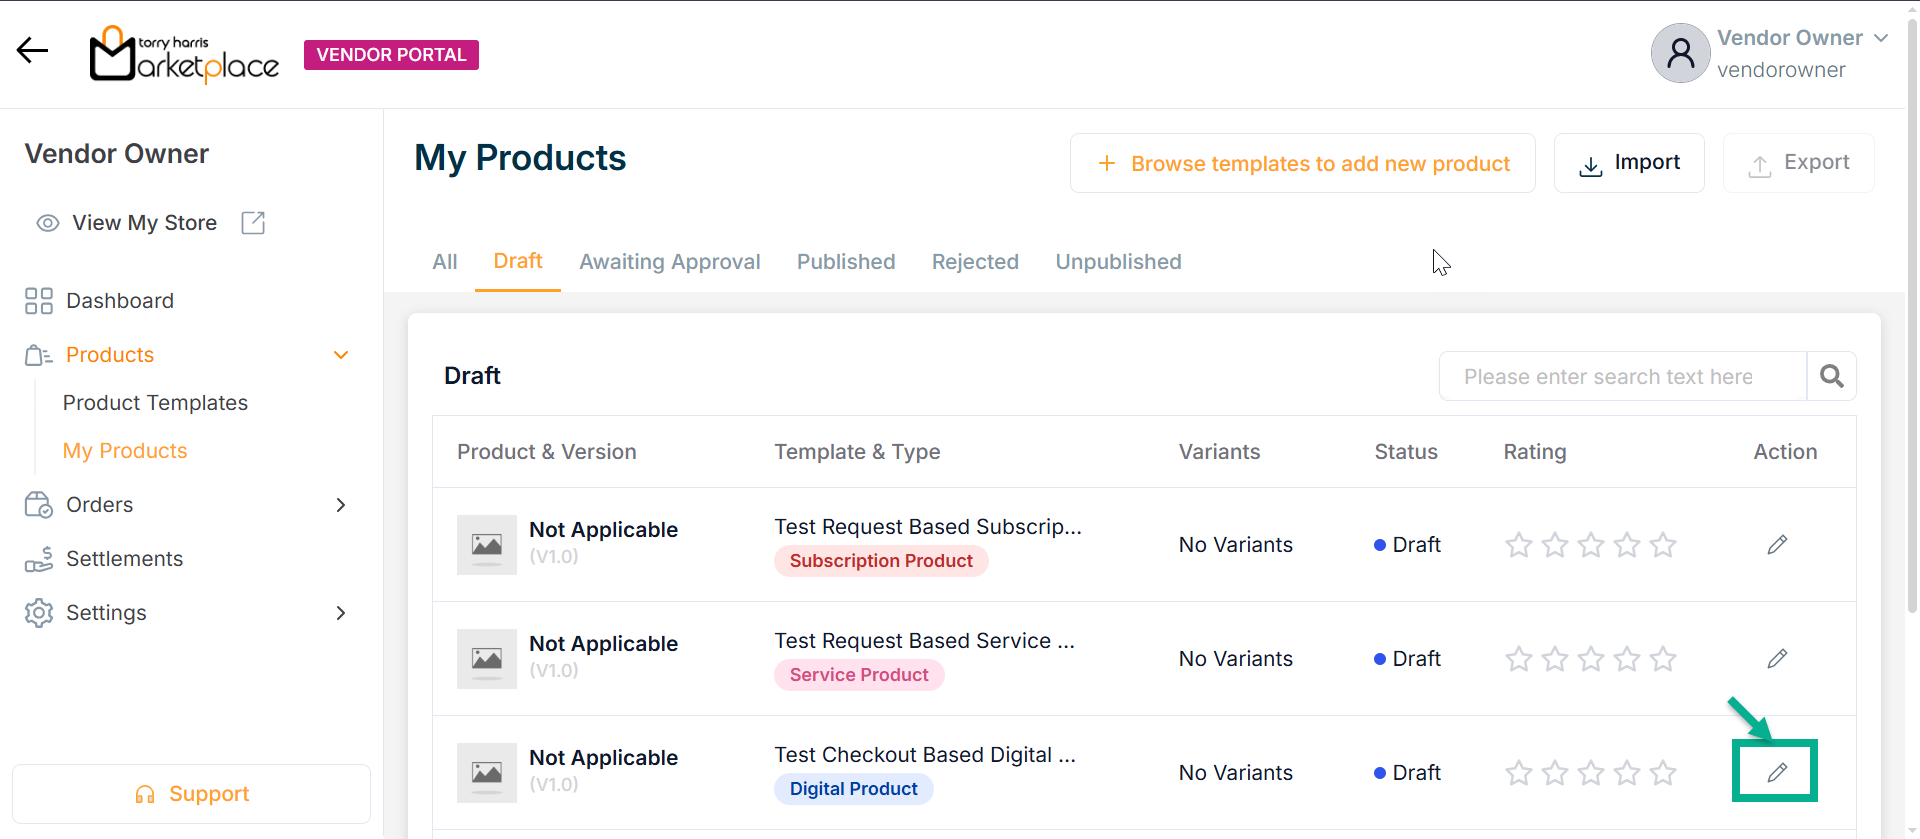The image size is (1920, 839).
Task: Open store via external link icon
Action: click(x=253, y=223)
